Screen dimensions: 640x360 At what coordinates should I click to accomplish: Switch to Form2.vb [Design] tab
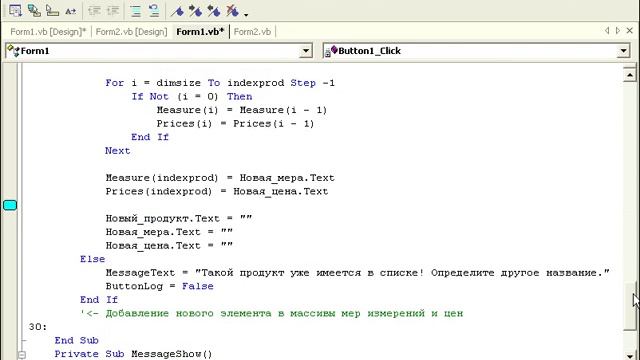131,31
